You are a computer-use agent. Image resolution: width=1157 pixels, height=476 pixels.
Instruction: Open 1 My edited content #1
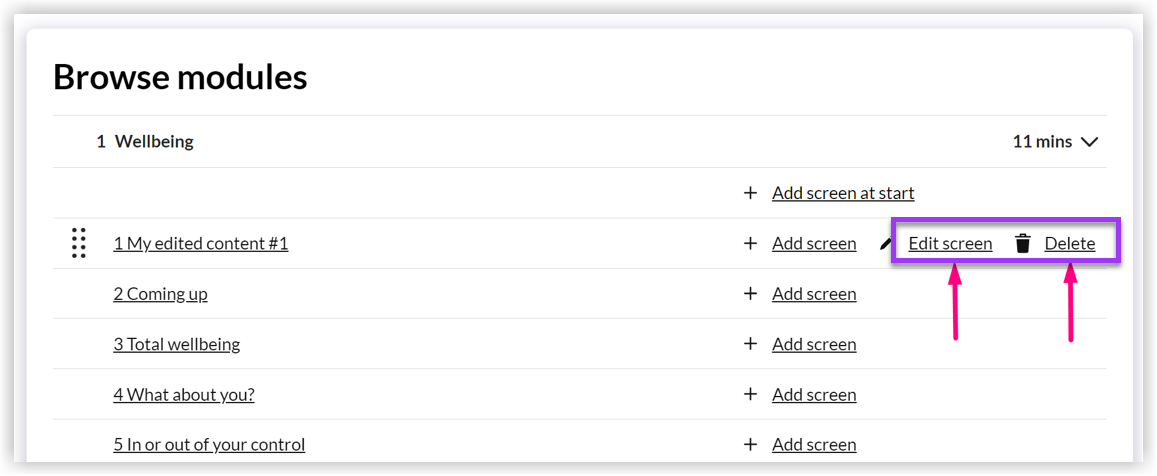[x=201, y=244]
